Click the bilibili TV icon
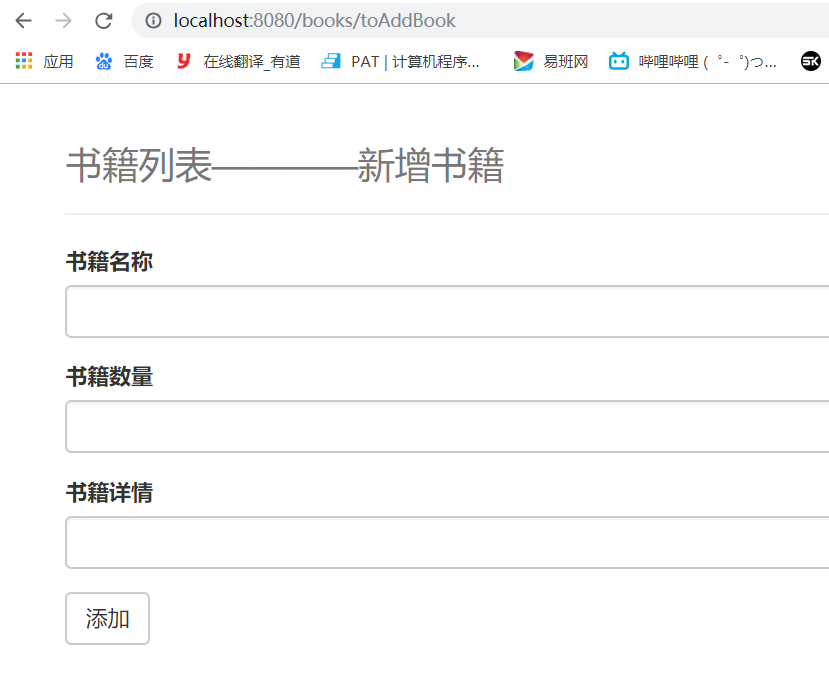 pyautogui.click(x=619, y=61)
